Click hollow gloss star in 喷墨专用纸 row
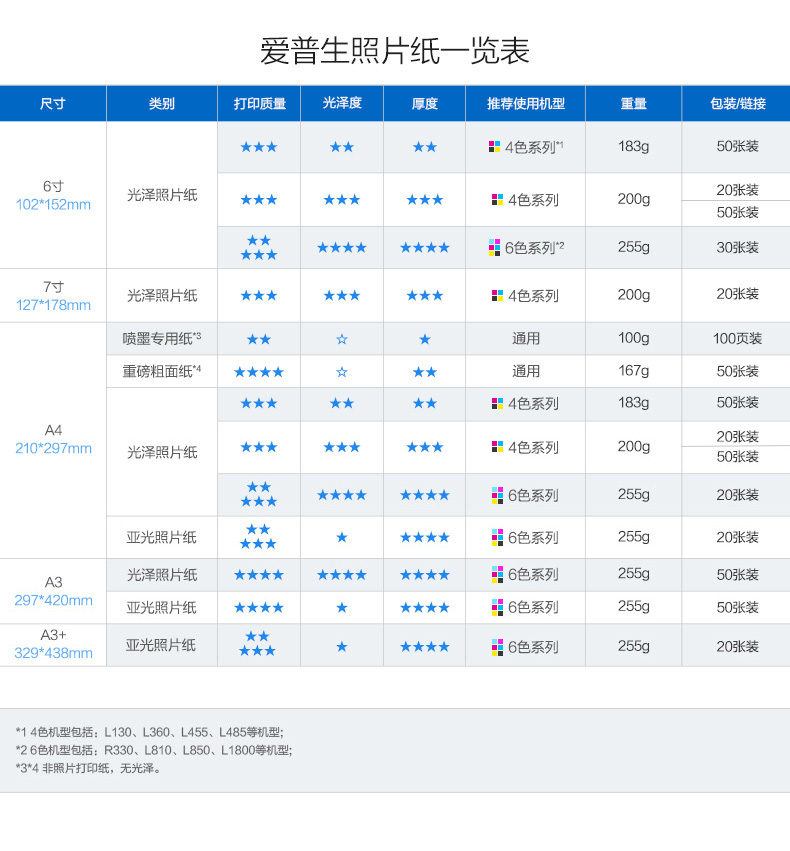The image size is (790, 851). tap(342, 339)
